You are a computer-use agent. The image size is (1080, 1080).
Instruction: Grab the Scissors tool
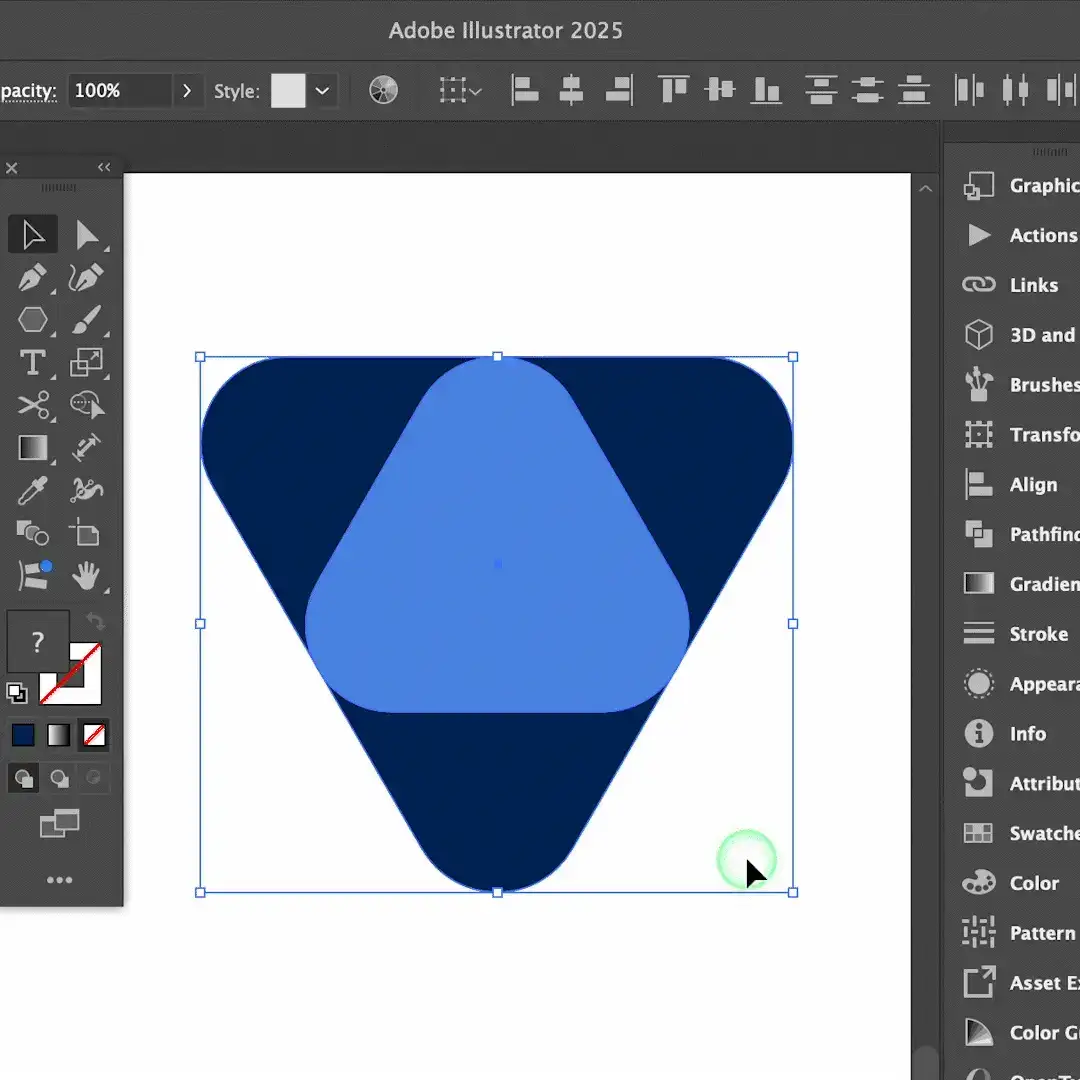33,405
